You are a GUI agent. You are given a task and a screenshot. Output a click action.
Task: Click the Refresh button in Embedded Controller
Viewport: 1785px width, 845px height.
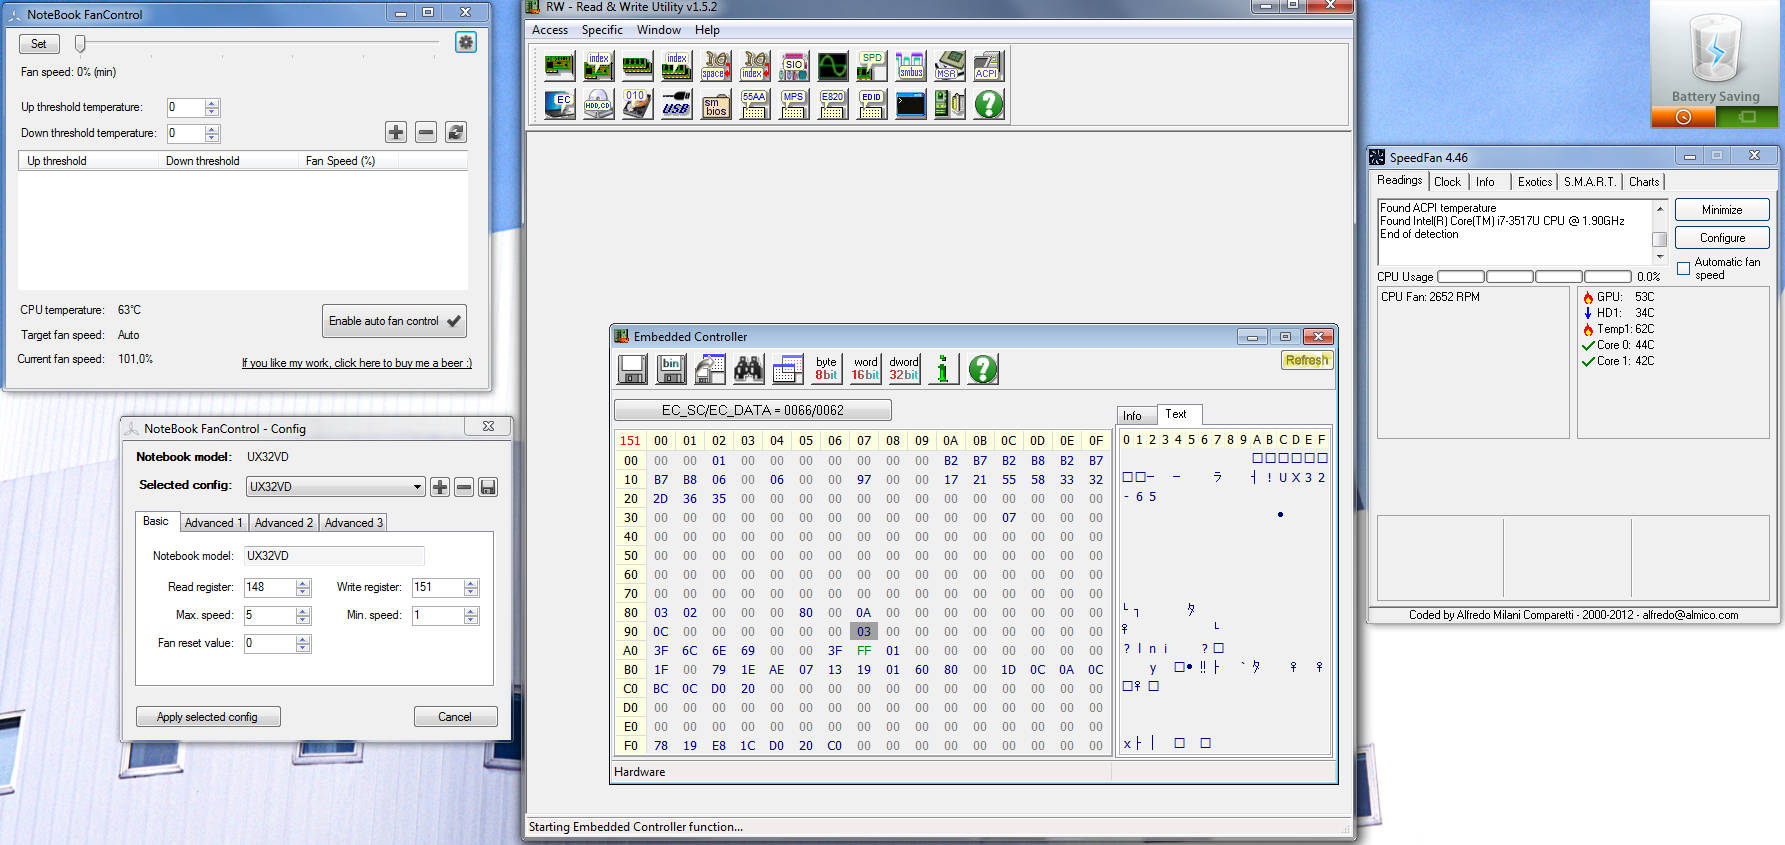1307,360
